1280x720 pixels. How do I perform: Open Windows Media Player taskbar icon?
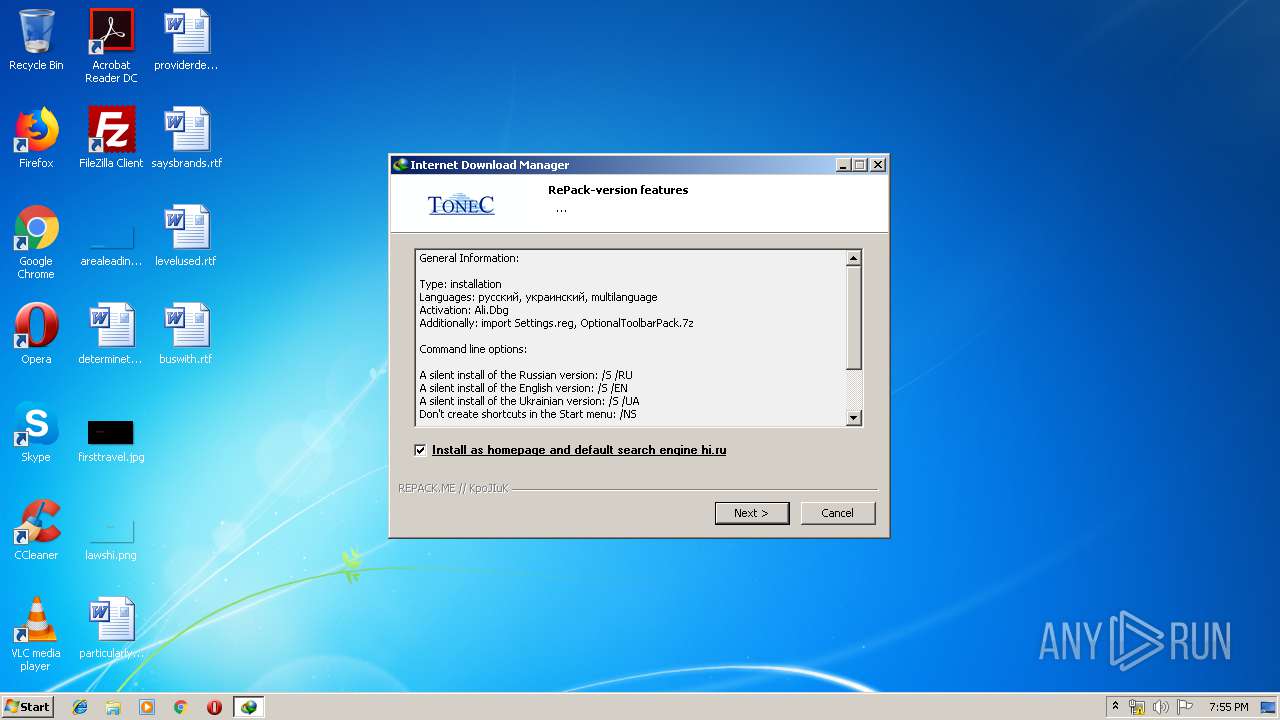147,707
